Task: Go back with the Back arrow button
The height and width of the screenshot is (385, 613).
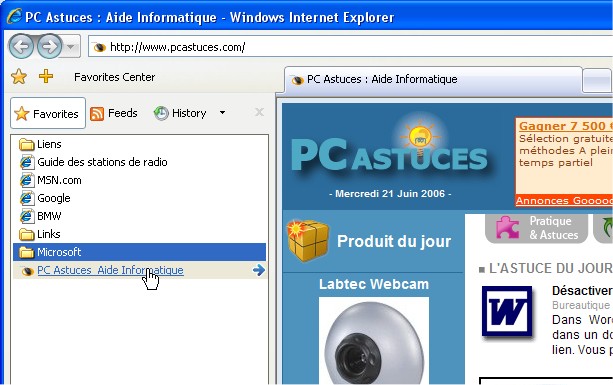Action: (21, 47)
